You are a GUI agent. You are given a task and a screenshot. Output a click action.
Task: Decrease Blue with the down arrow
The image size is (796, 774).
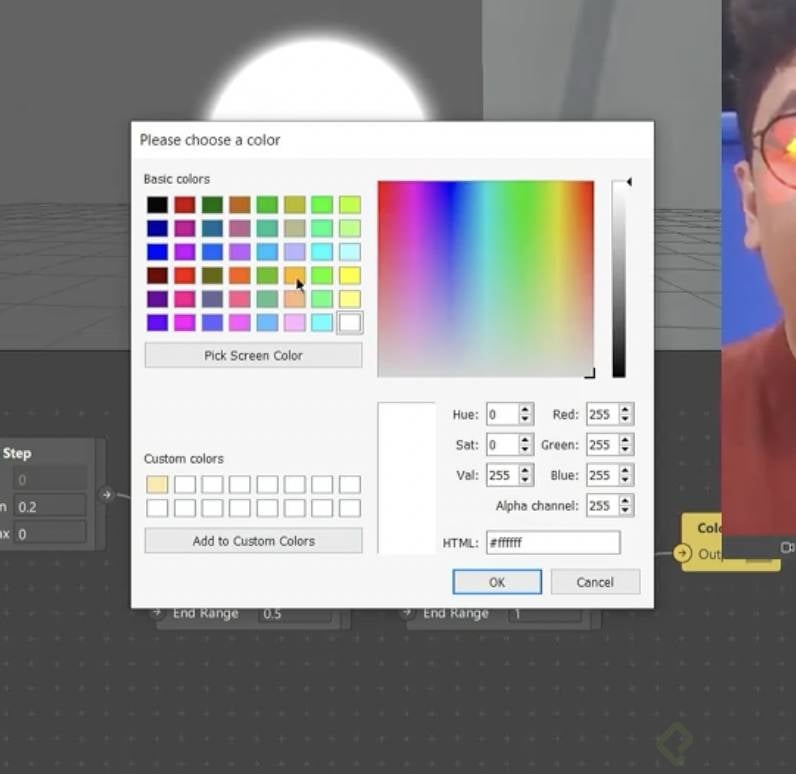pyautogui.click(x=625, y=481)
